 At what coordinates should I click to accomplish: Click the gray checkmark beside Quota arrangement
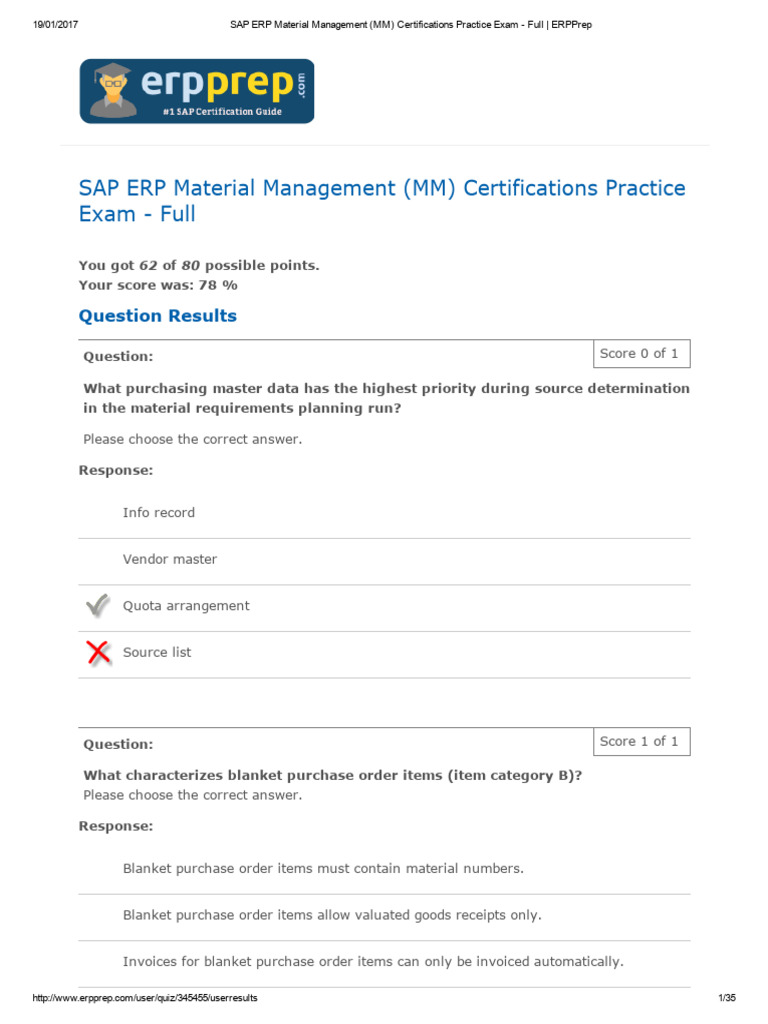pos(98,606)
